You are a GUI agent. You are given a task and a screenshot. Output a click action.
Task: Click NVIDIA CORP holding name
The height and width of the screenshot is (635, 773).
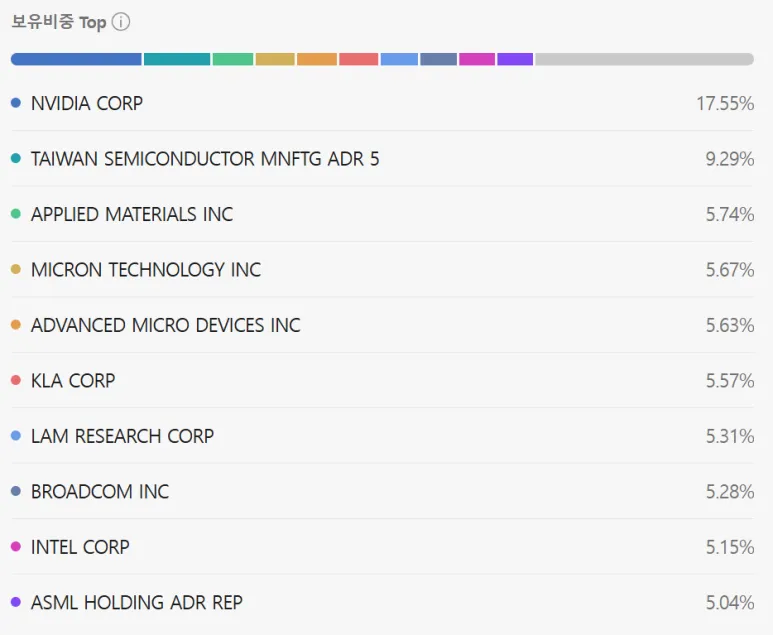click(x=87, y=104)
